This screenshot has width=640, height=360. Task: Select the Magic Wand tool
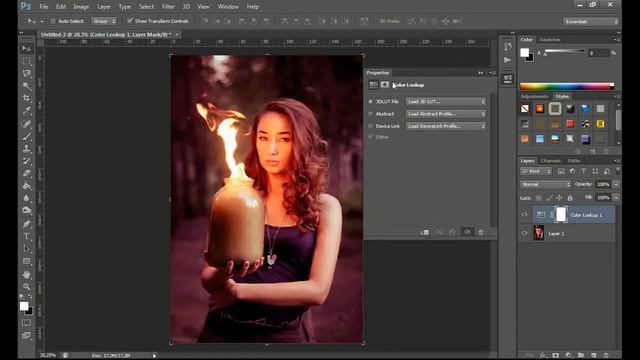(27, 86)
